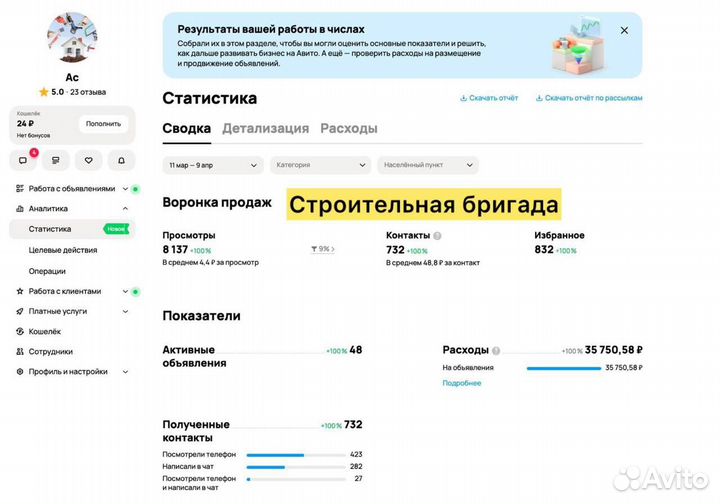This screenshot has height=504, width=720.
Task: Click the Работа с объявлениями icon
Action: (x=20, y=189)
